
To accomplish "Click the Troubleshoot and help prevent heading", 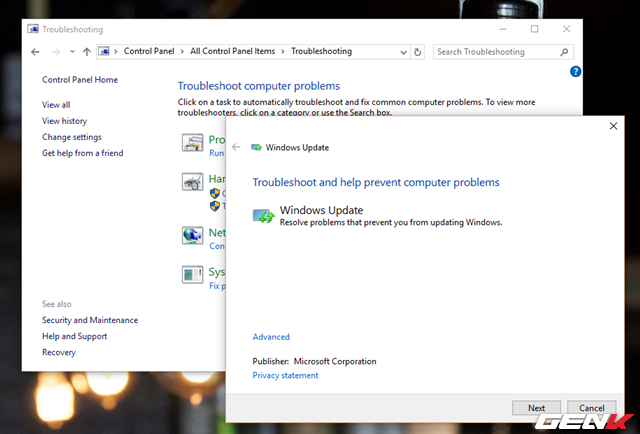I will (376, 182).
